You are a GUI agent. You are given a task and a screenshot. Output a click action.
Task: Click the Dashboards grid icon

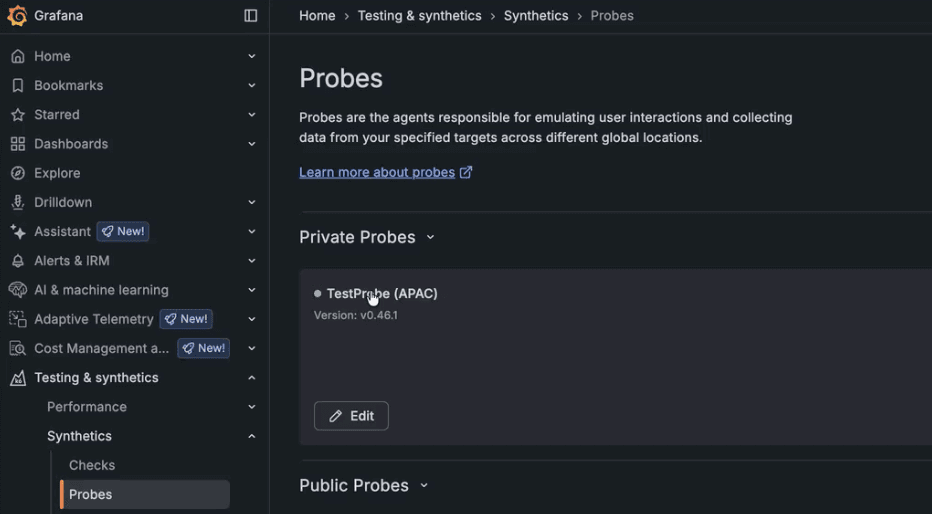[x=18, y=144]
